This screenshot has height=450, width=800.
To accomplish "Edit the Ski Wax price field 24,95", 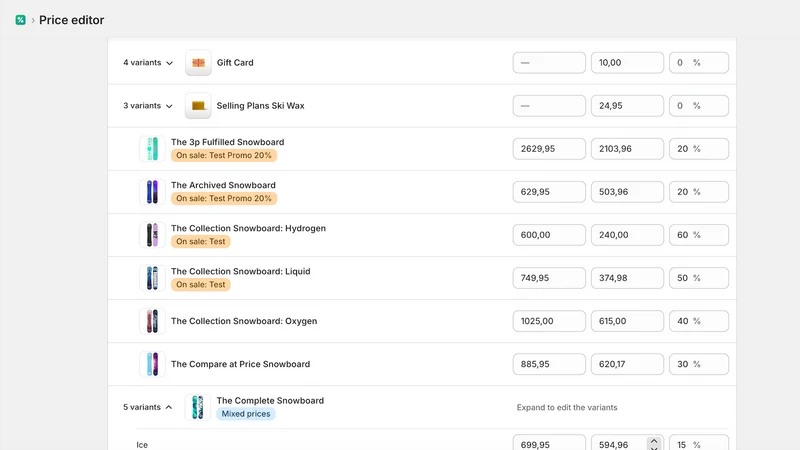I will 627,106.
